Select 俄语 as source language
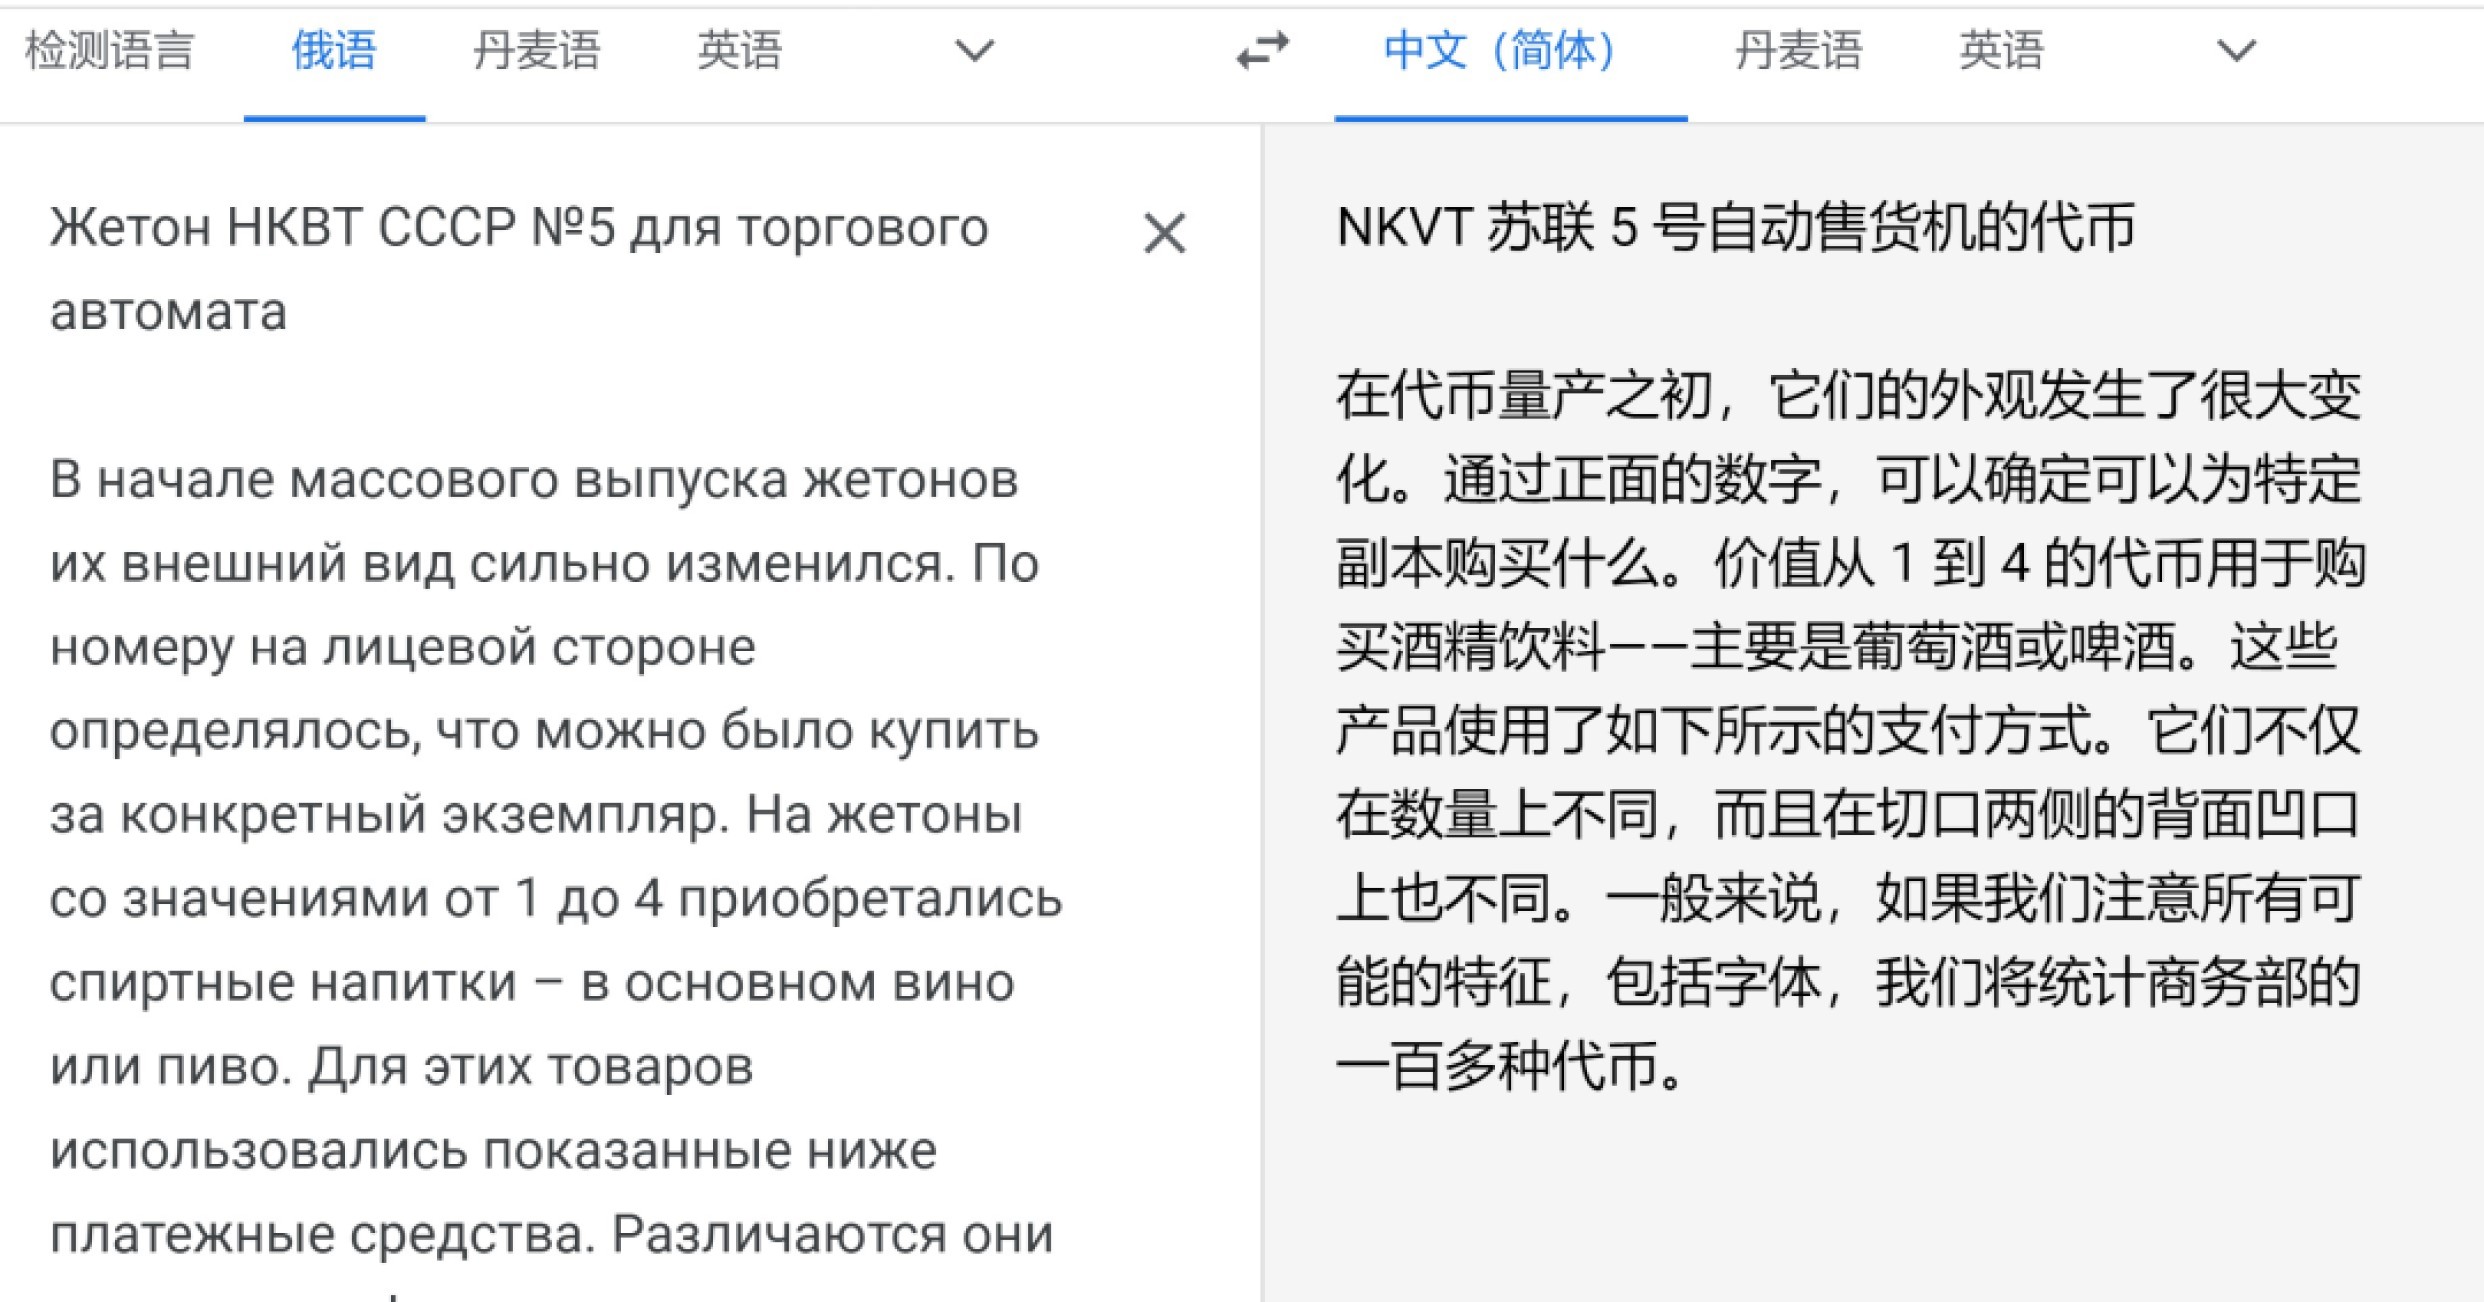 point(334,50)
